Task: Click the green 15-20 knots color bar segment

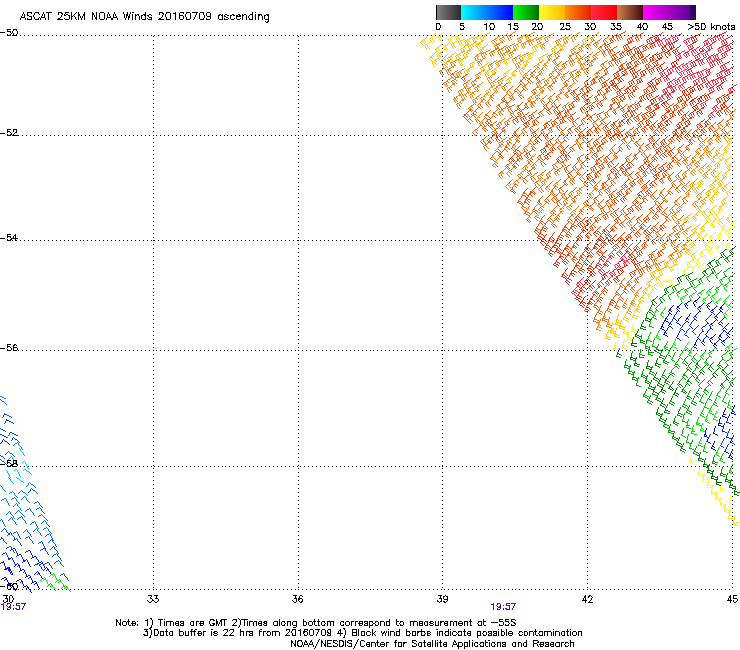Action: point(526,12)
